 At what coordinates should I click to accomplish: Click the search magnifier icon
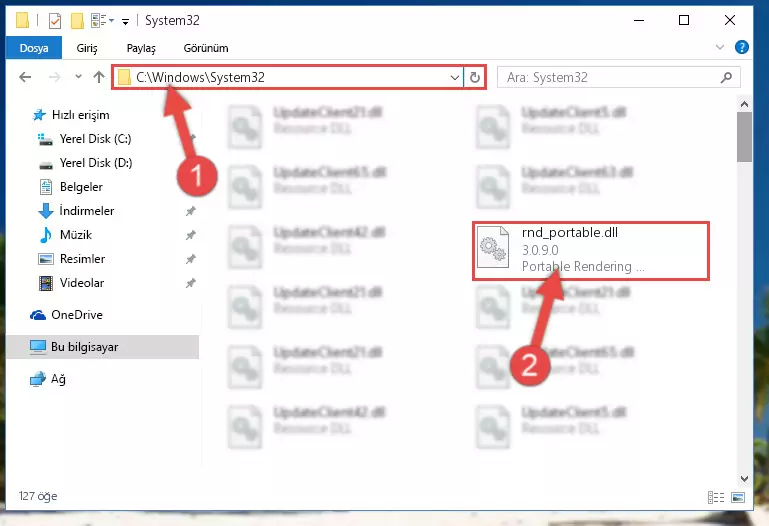tap(726, 77)
